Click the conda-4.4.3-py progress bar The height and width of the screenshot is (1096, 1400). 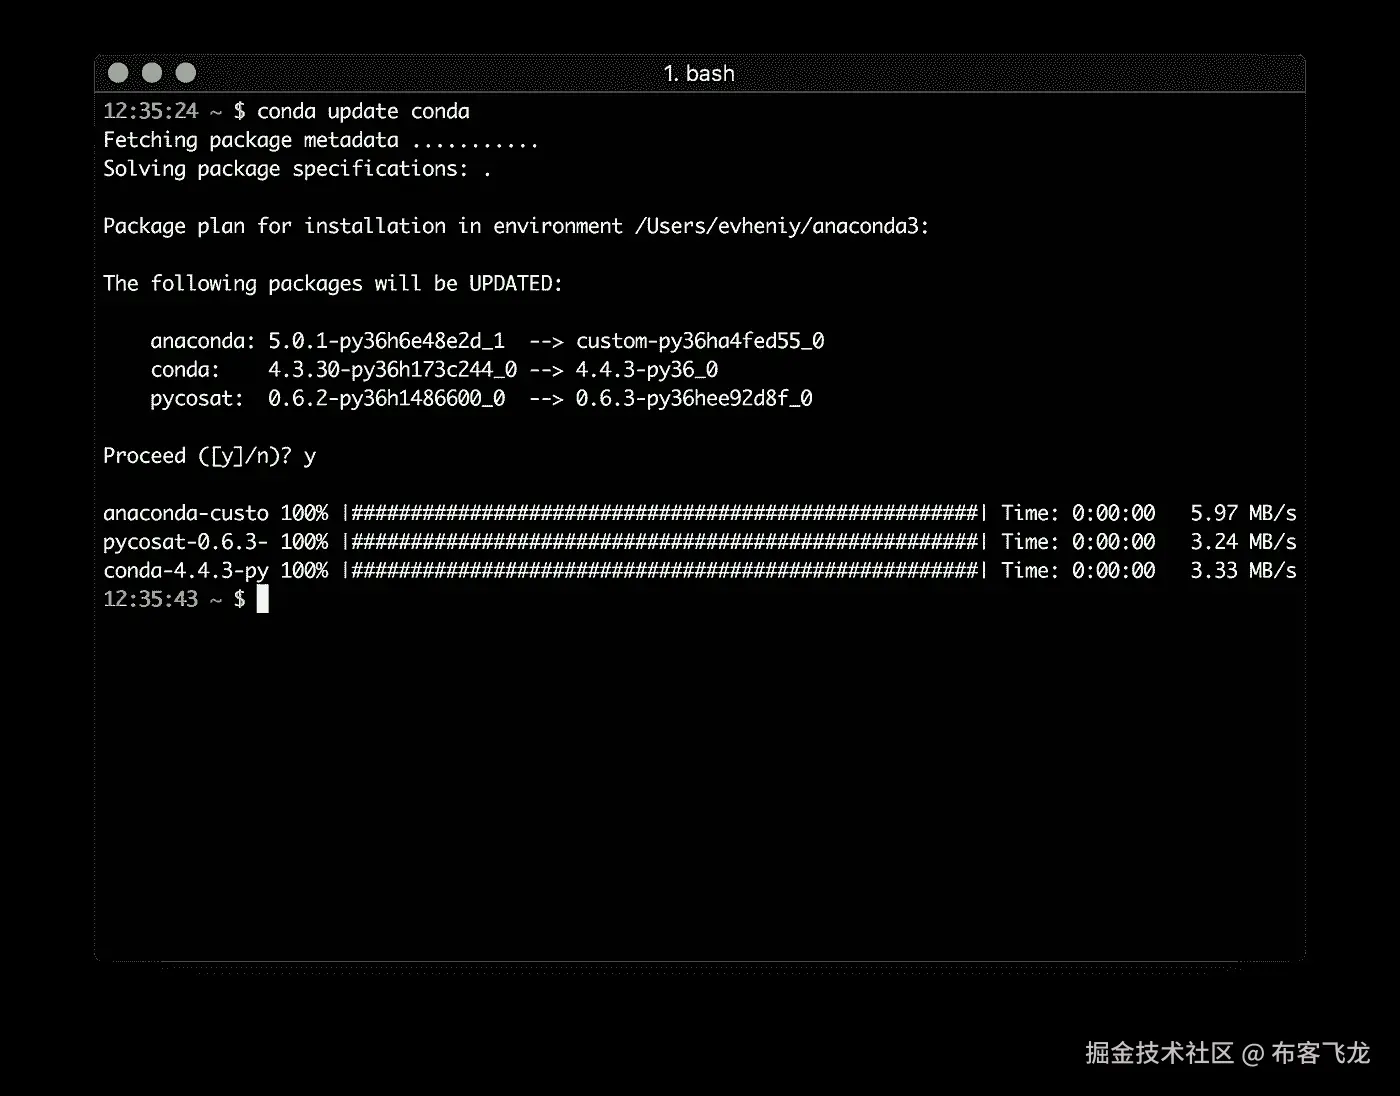[x=665, y=571]
